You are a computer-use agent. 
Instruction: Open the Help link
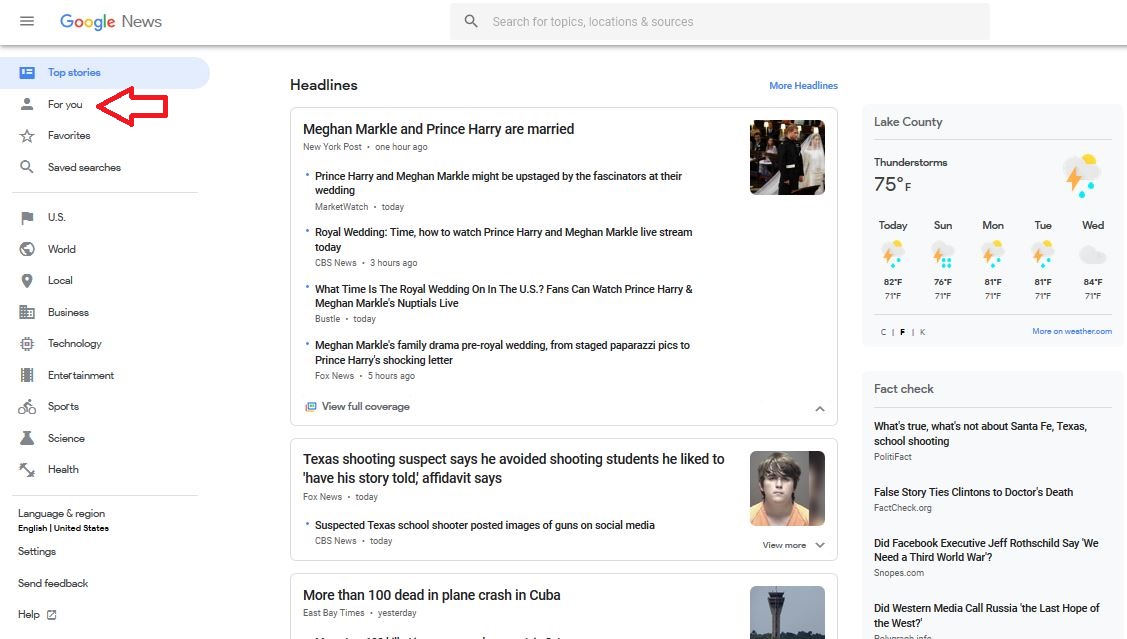pyautogui.click(x=29, y=615)
